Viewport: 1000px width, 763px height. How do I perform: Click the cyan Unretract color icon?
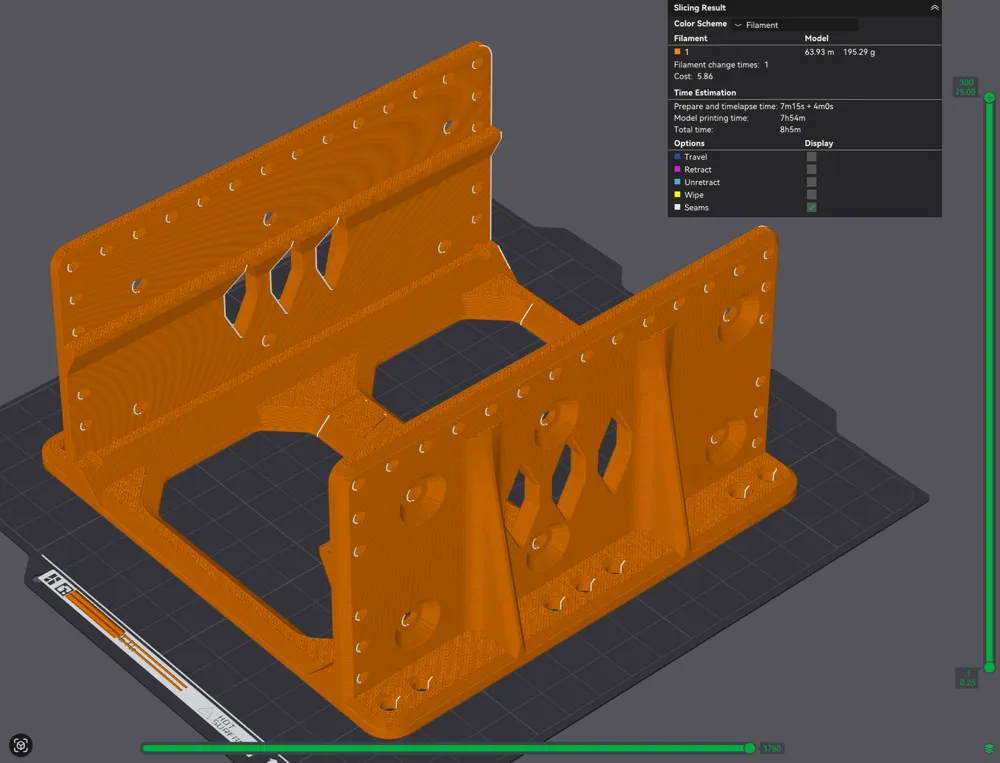(x=677, y=182)
